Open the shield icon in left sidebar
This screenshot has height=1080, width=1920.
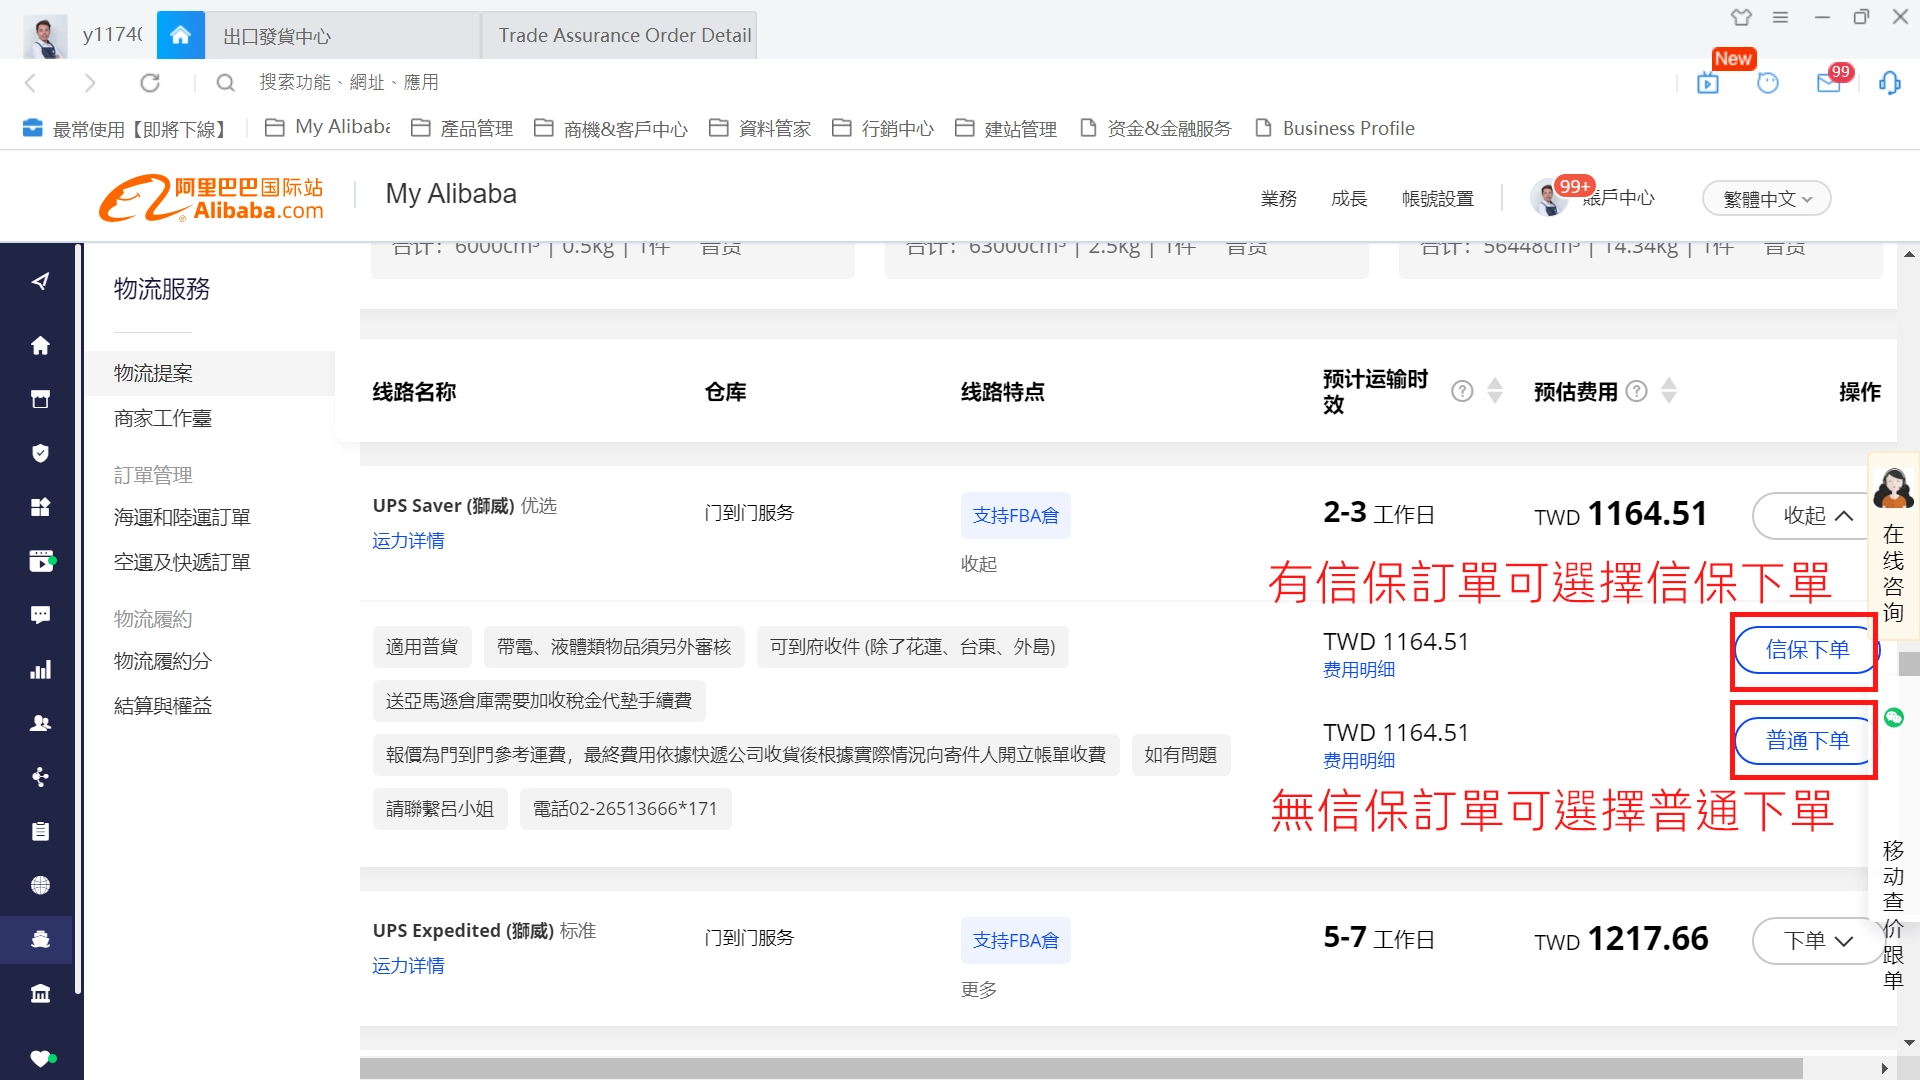click(x=40, y=454)
